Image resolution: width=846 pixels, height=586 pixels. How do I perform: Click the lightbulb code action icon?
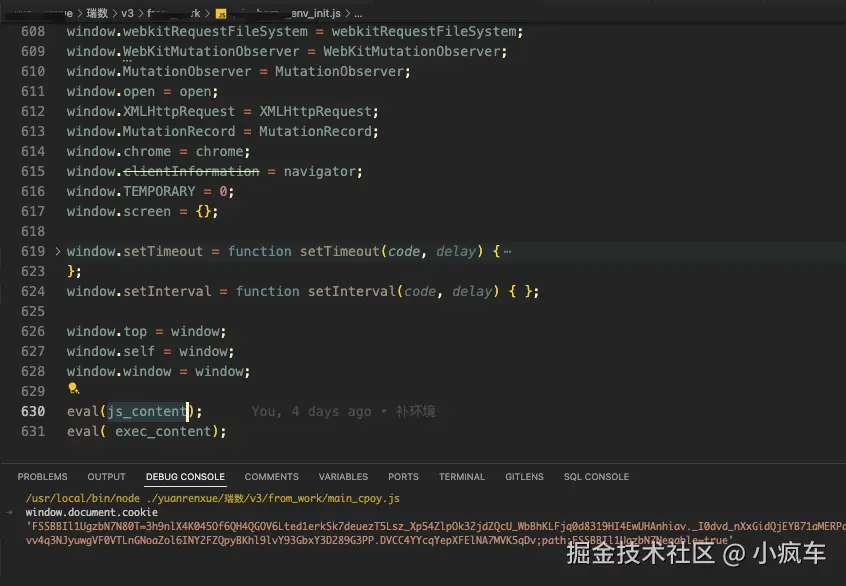[73, 389]
